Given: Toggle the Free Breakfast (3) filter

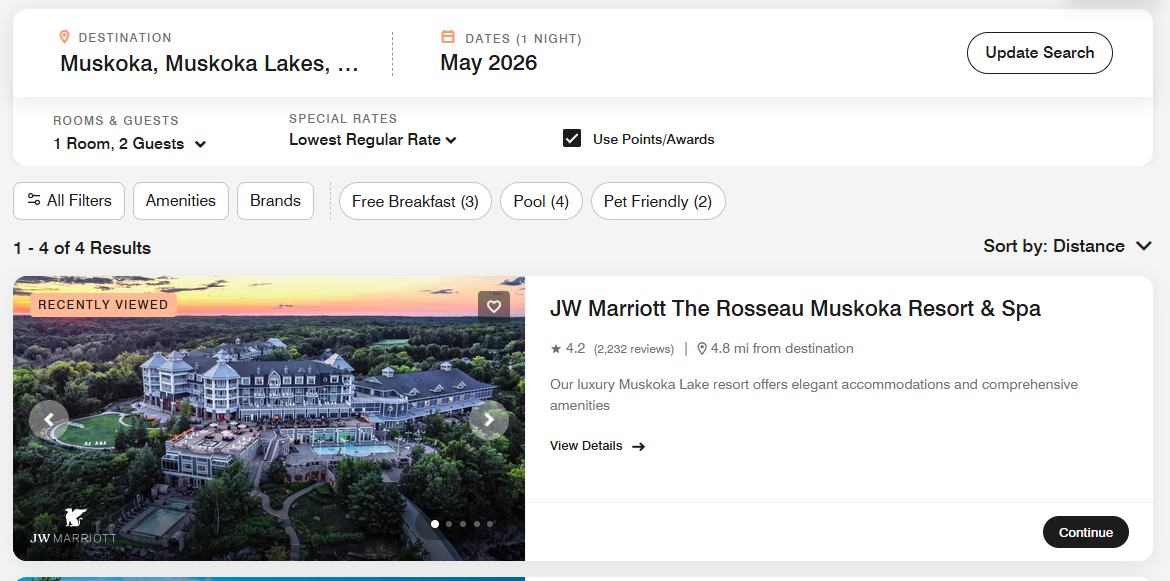Looking at the screenshot, I should pyautogui.click(x=415, y=201).
